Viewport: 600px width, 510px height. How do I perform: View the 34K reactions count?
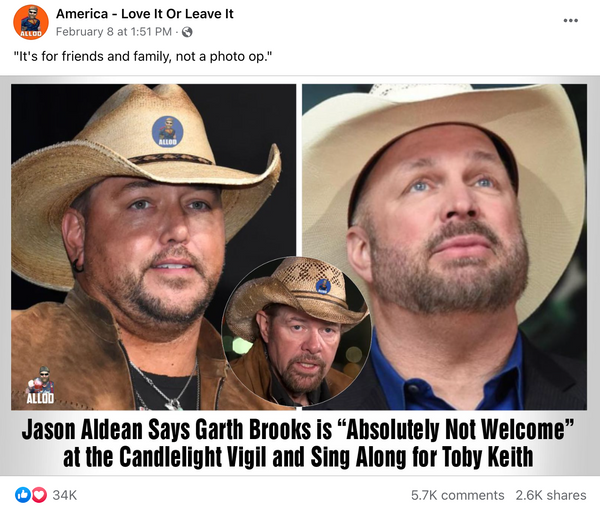coord(65,495)
